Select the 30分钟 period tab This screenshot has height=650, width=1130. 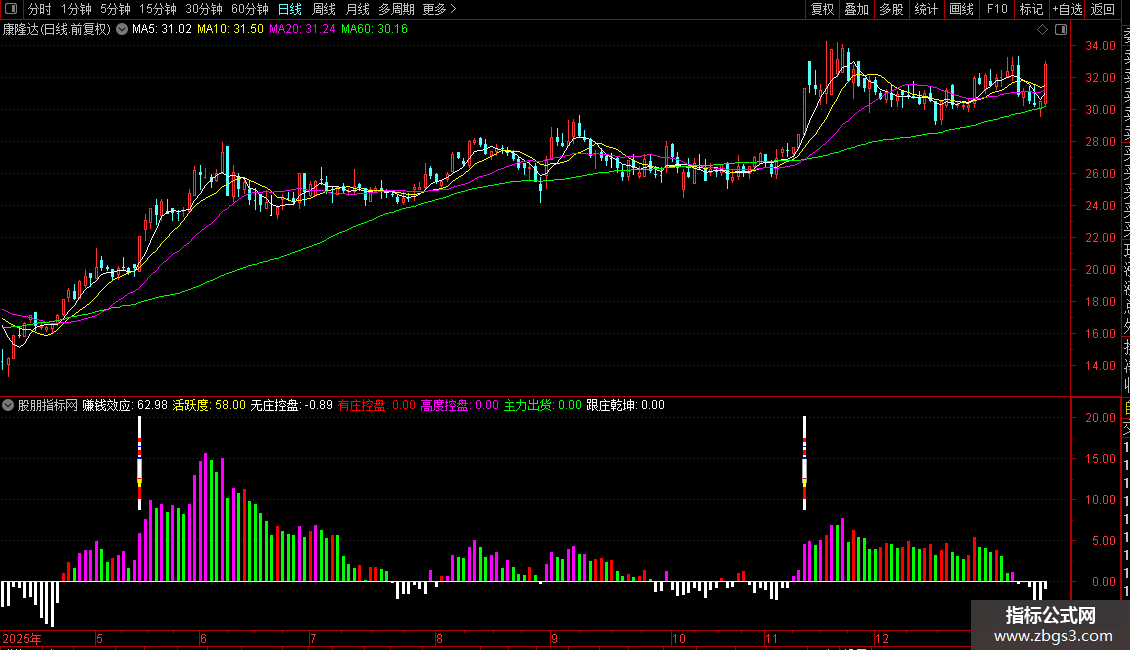tap(204, 9)
